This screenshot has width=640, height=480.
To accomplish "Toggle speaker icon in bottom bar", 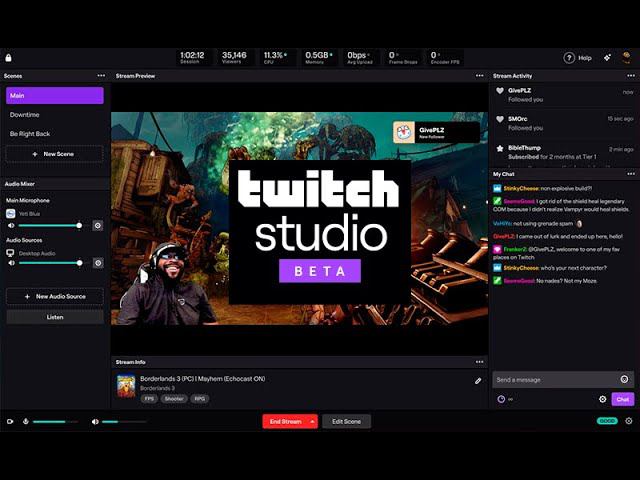I will click(x=95, y=422).
